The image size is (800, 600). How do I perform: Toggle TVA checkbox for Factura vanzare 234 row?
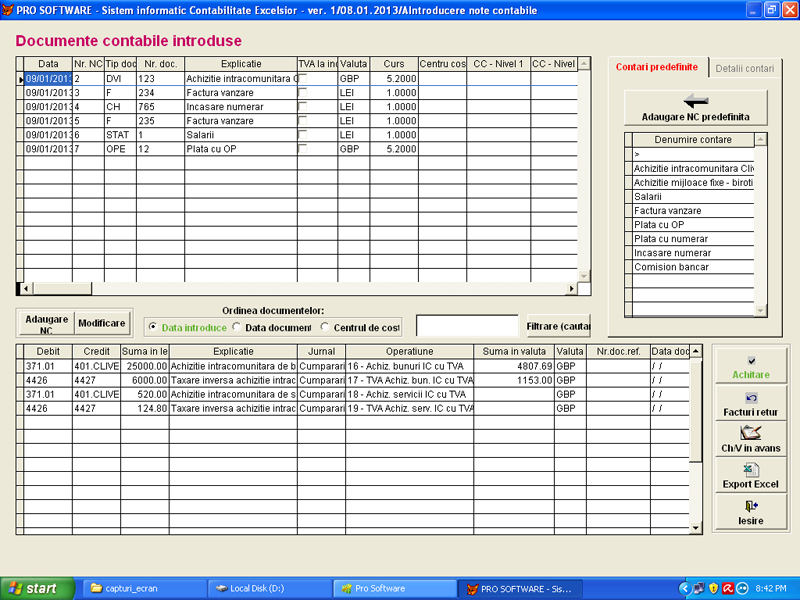tap(303, 92)
